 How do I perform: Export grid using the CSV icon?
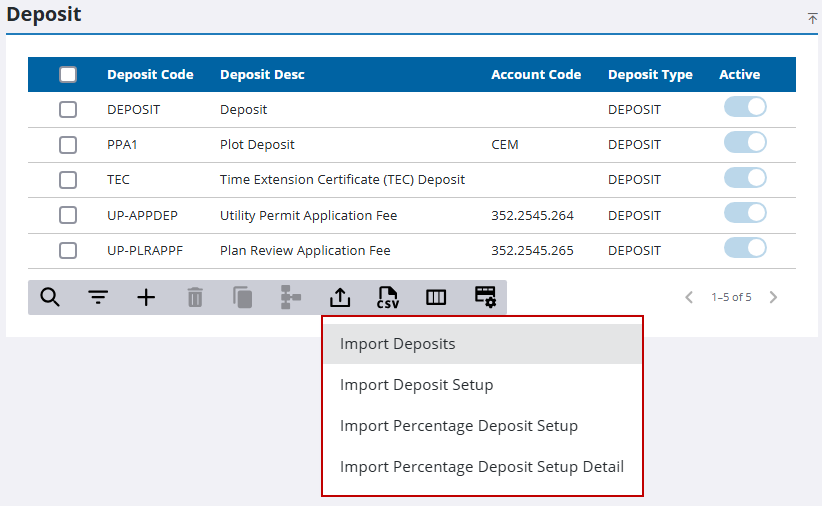[387, 297]
